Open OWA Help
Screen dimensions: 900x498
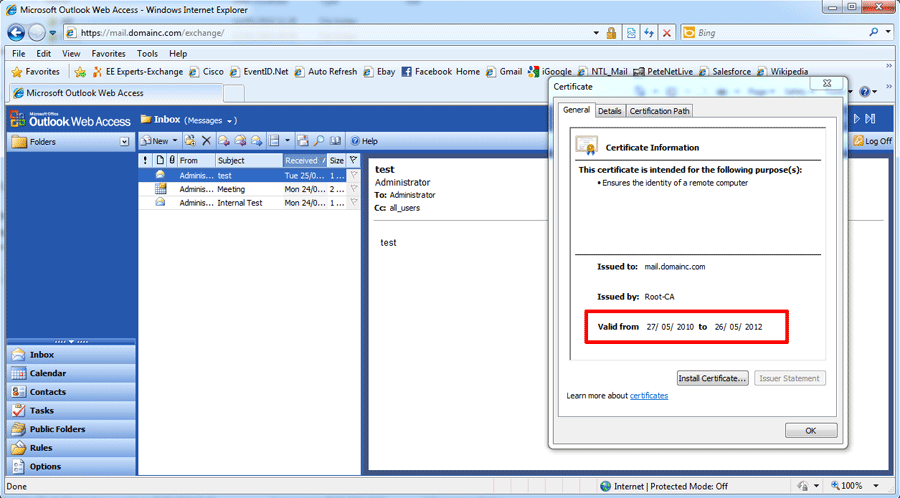click(x=364, y=141)
